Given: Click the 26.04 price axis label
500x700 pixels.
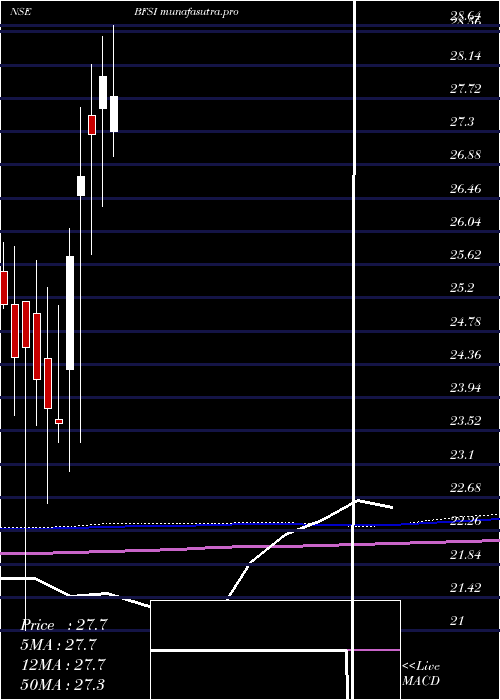Looking at the screenshot, I should pos(465,221).
